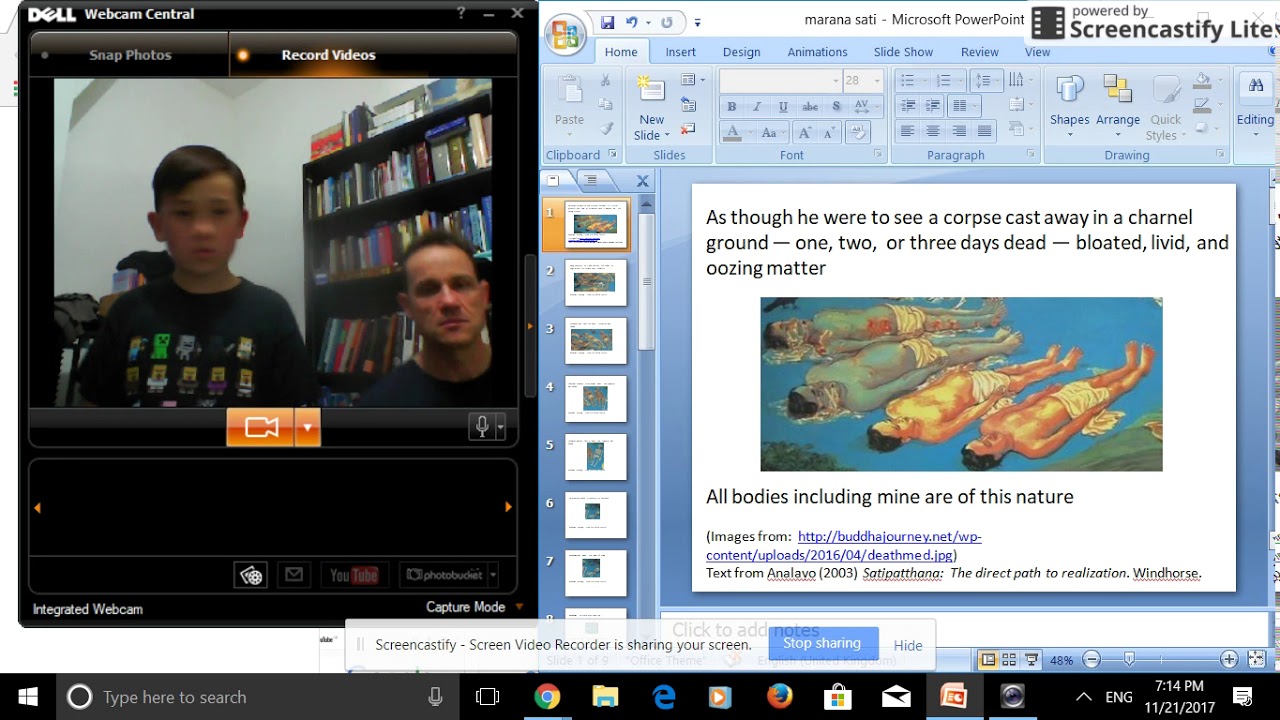
Task: Click the Delete slide icon
Action: [688, 129]
